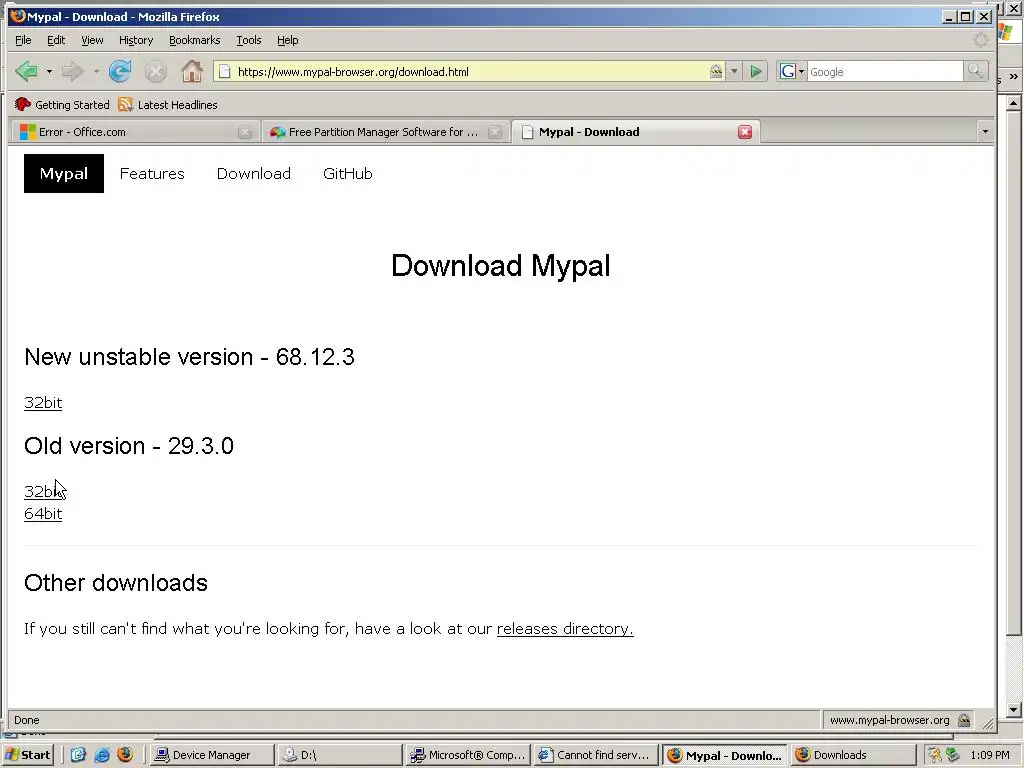Reload the current page
This screenshot has height=768, width=1024.
120,71
